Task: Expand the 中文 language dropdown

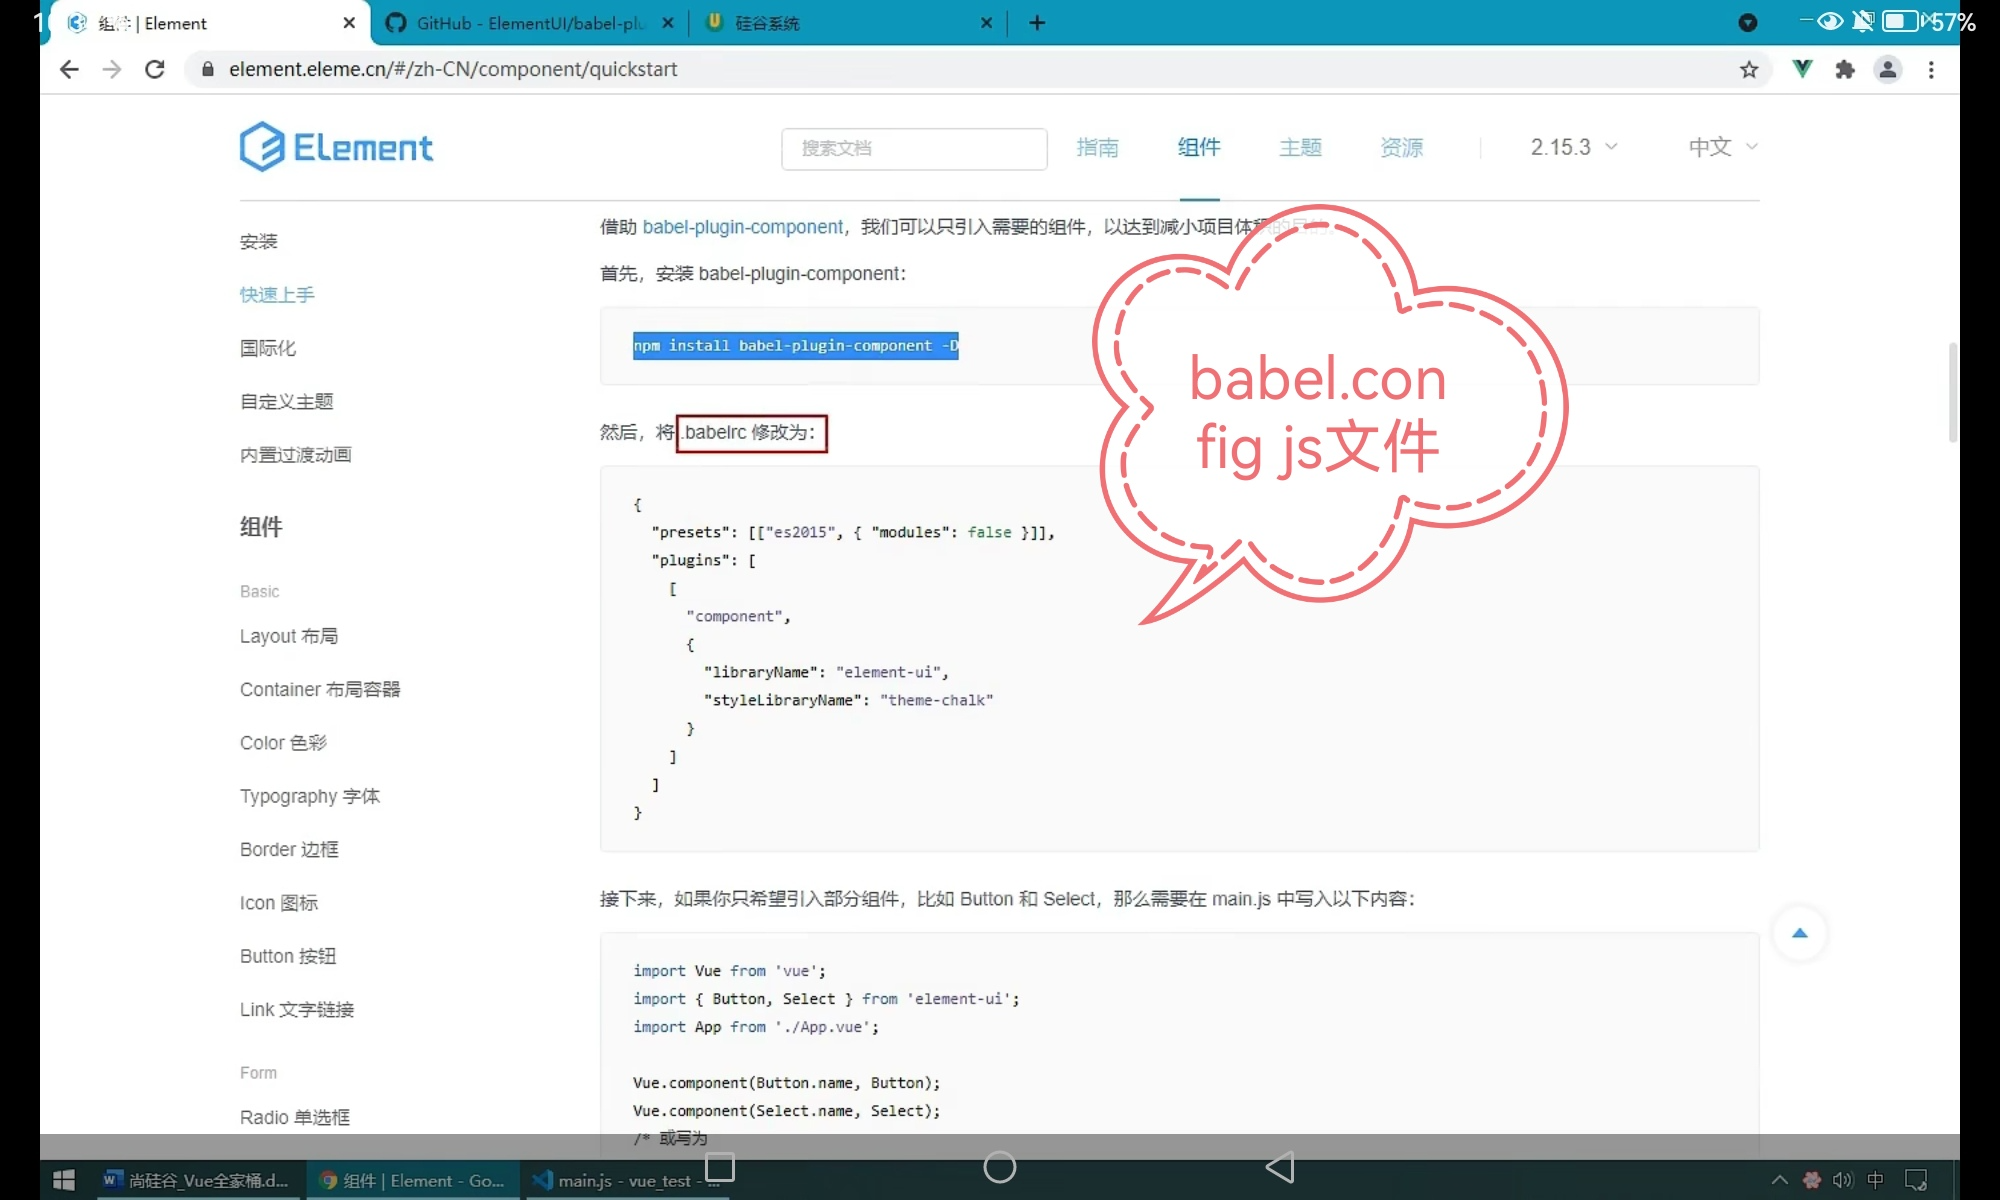Action: coord(1722,147)
